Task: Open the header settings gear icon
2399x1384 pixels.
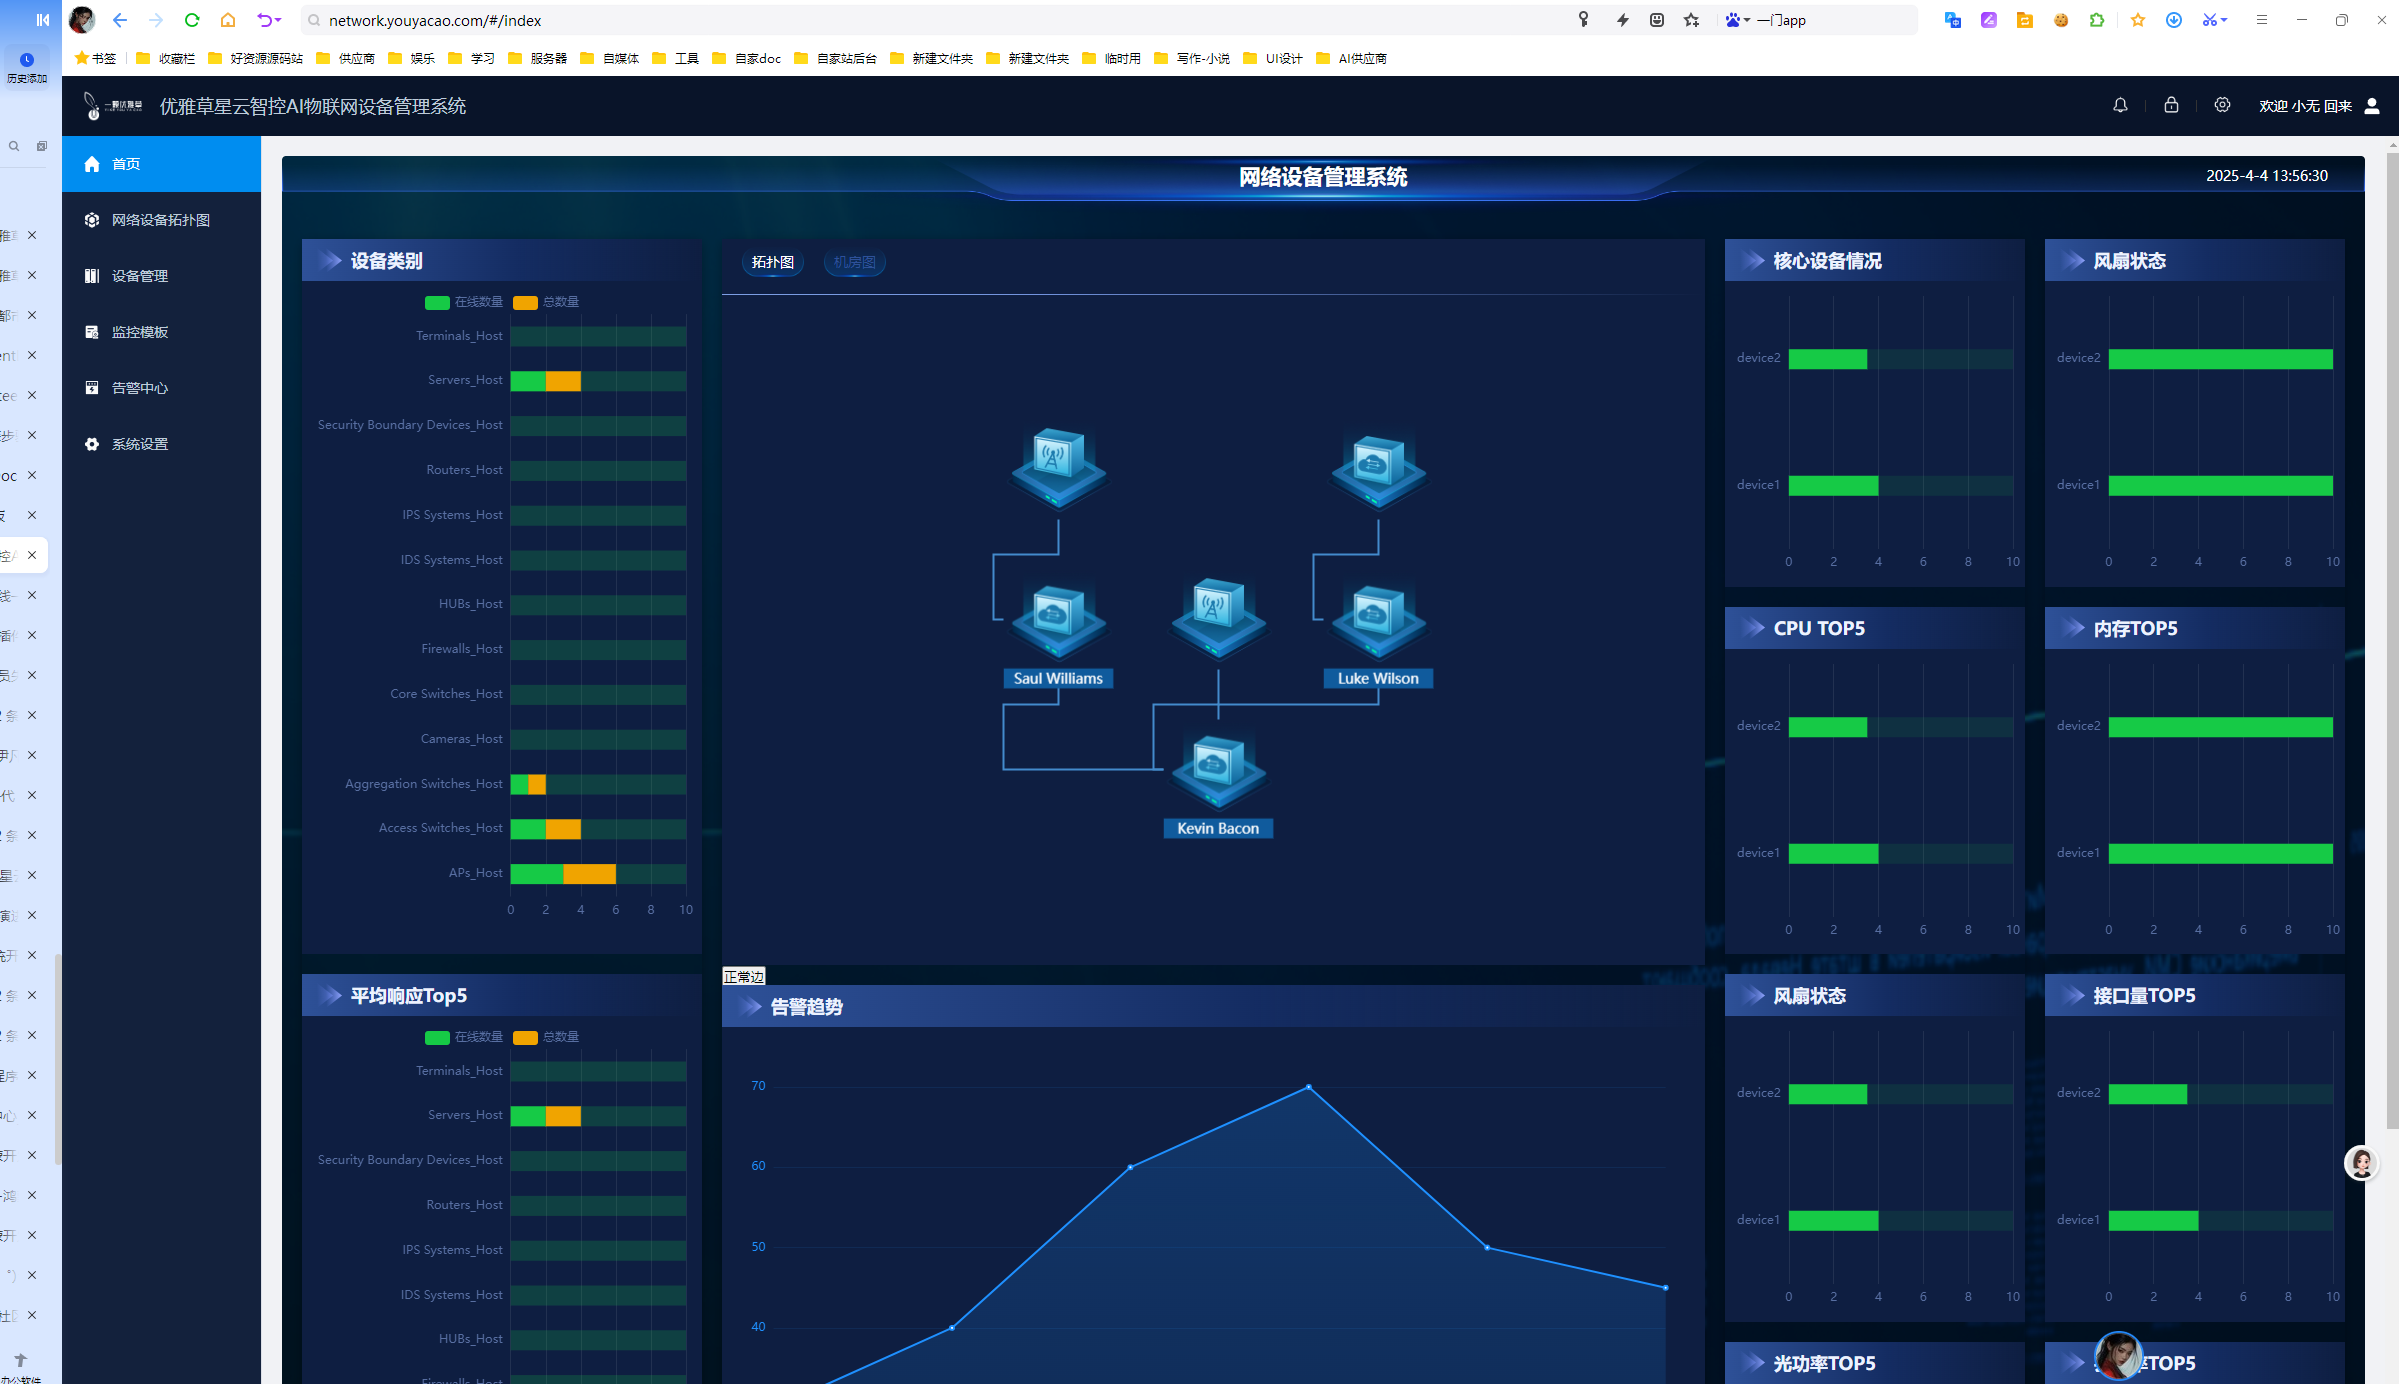Action: coord(2222,105)
